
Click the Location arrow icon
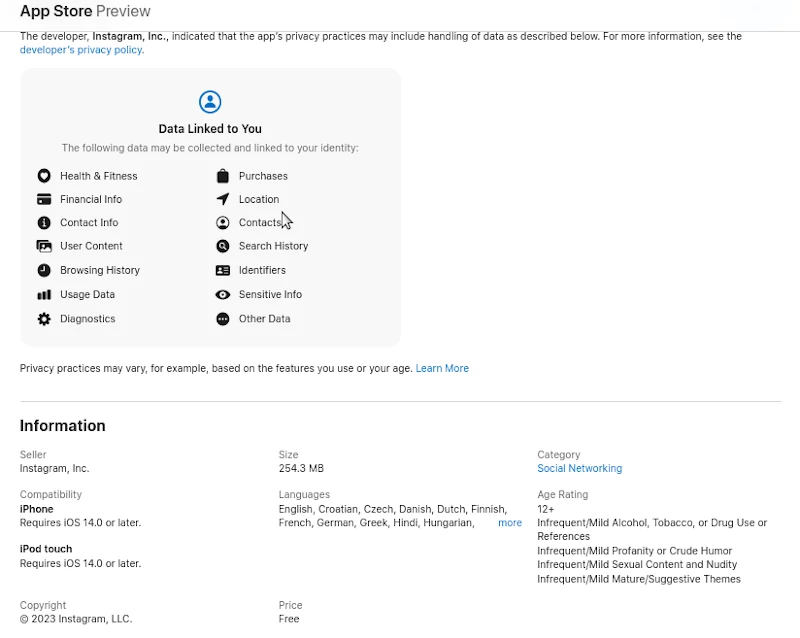pos(222,199)
